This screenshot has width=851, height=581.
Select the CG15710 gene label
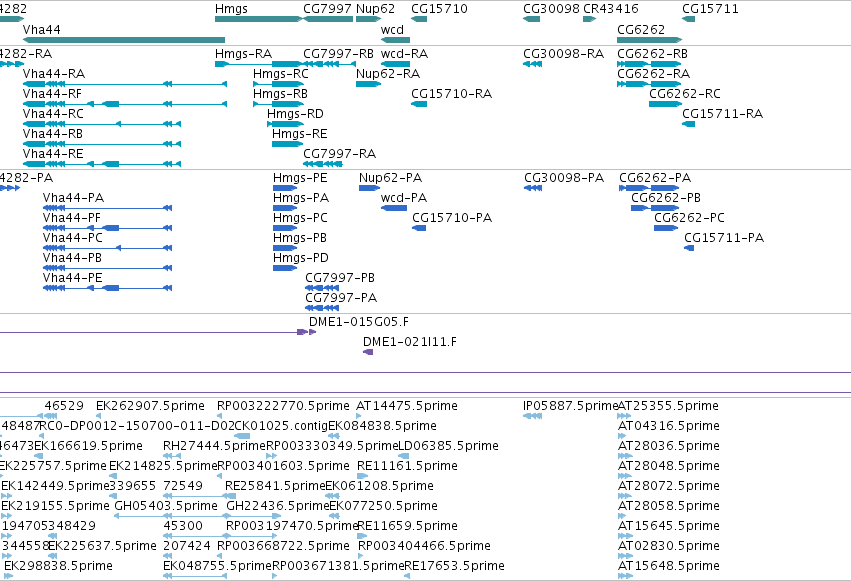tap(439, 9)
